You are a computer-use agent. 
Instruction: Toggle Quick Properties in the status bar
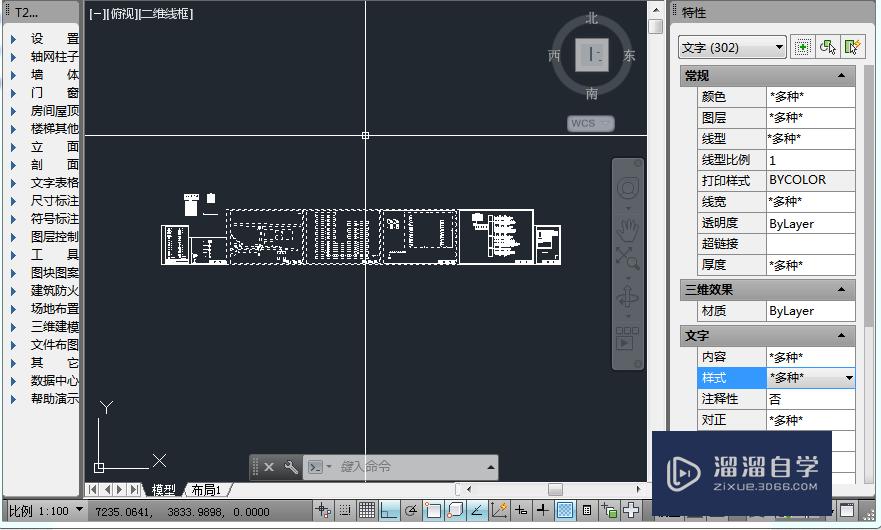pos(587,510)
